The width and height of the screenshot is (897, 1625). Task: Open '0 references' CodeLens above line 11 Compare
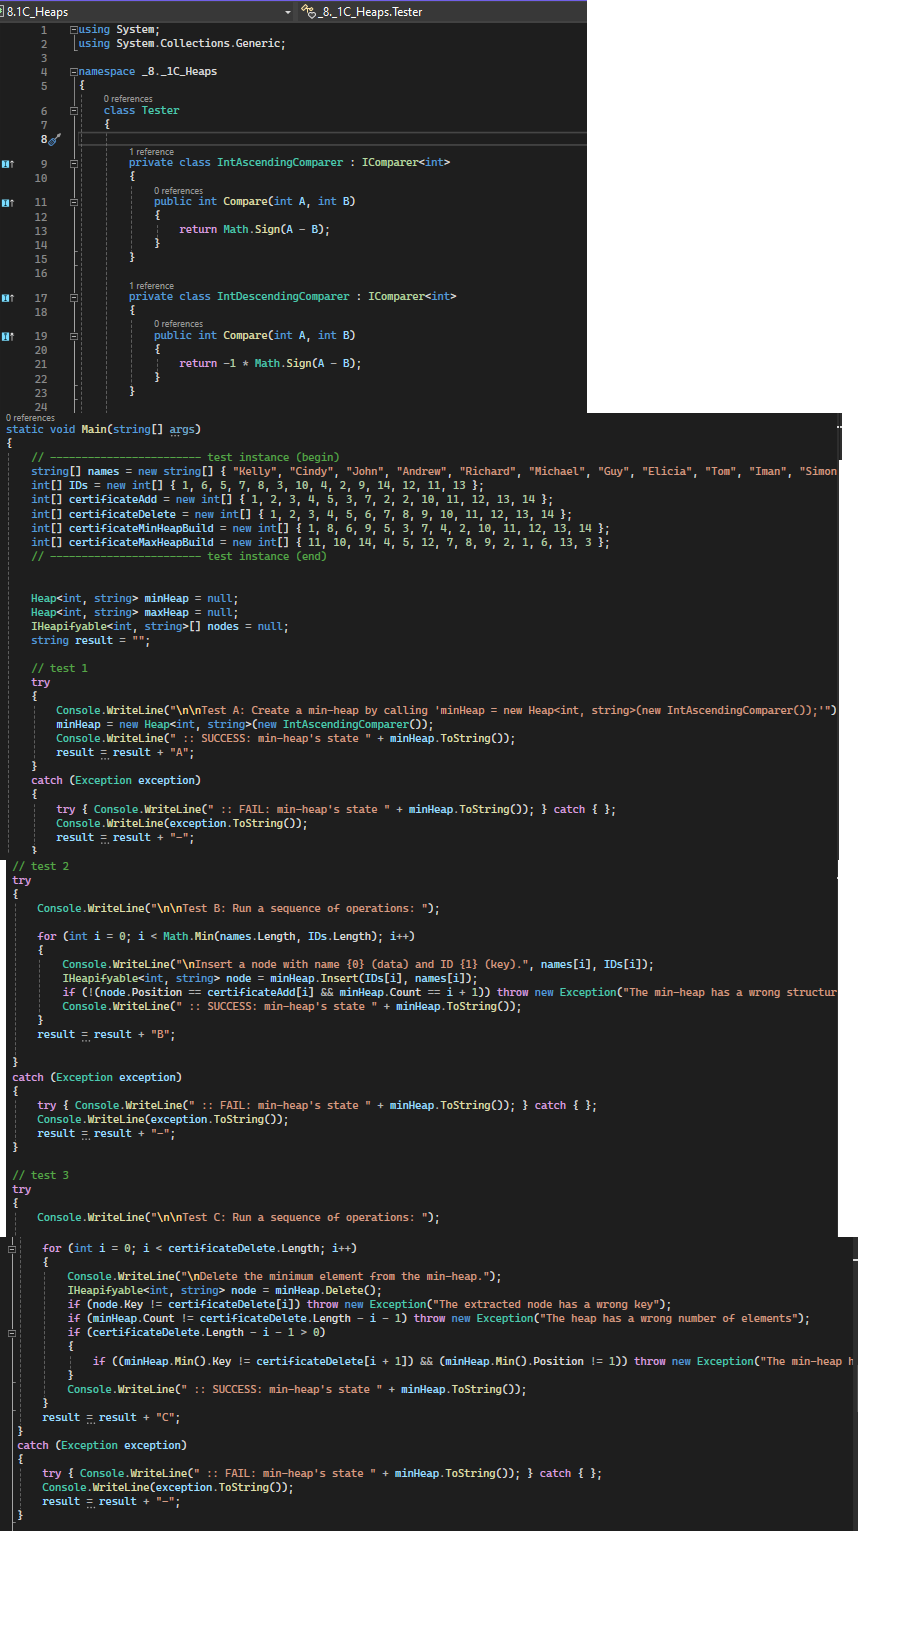coord(178,191)
